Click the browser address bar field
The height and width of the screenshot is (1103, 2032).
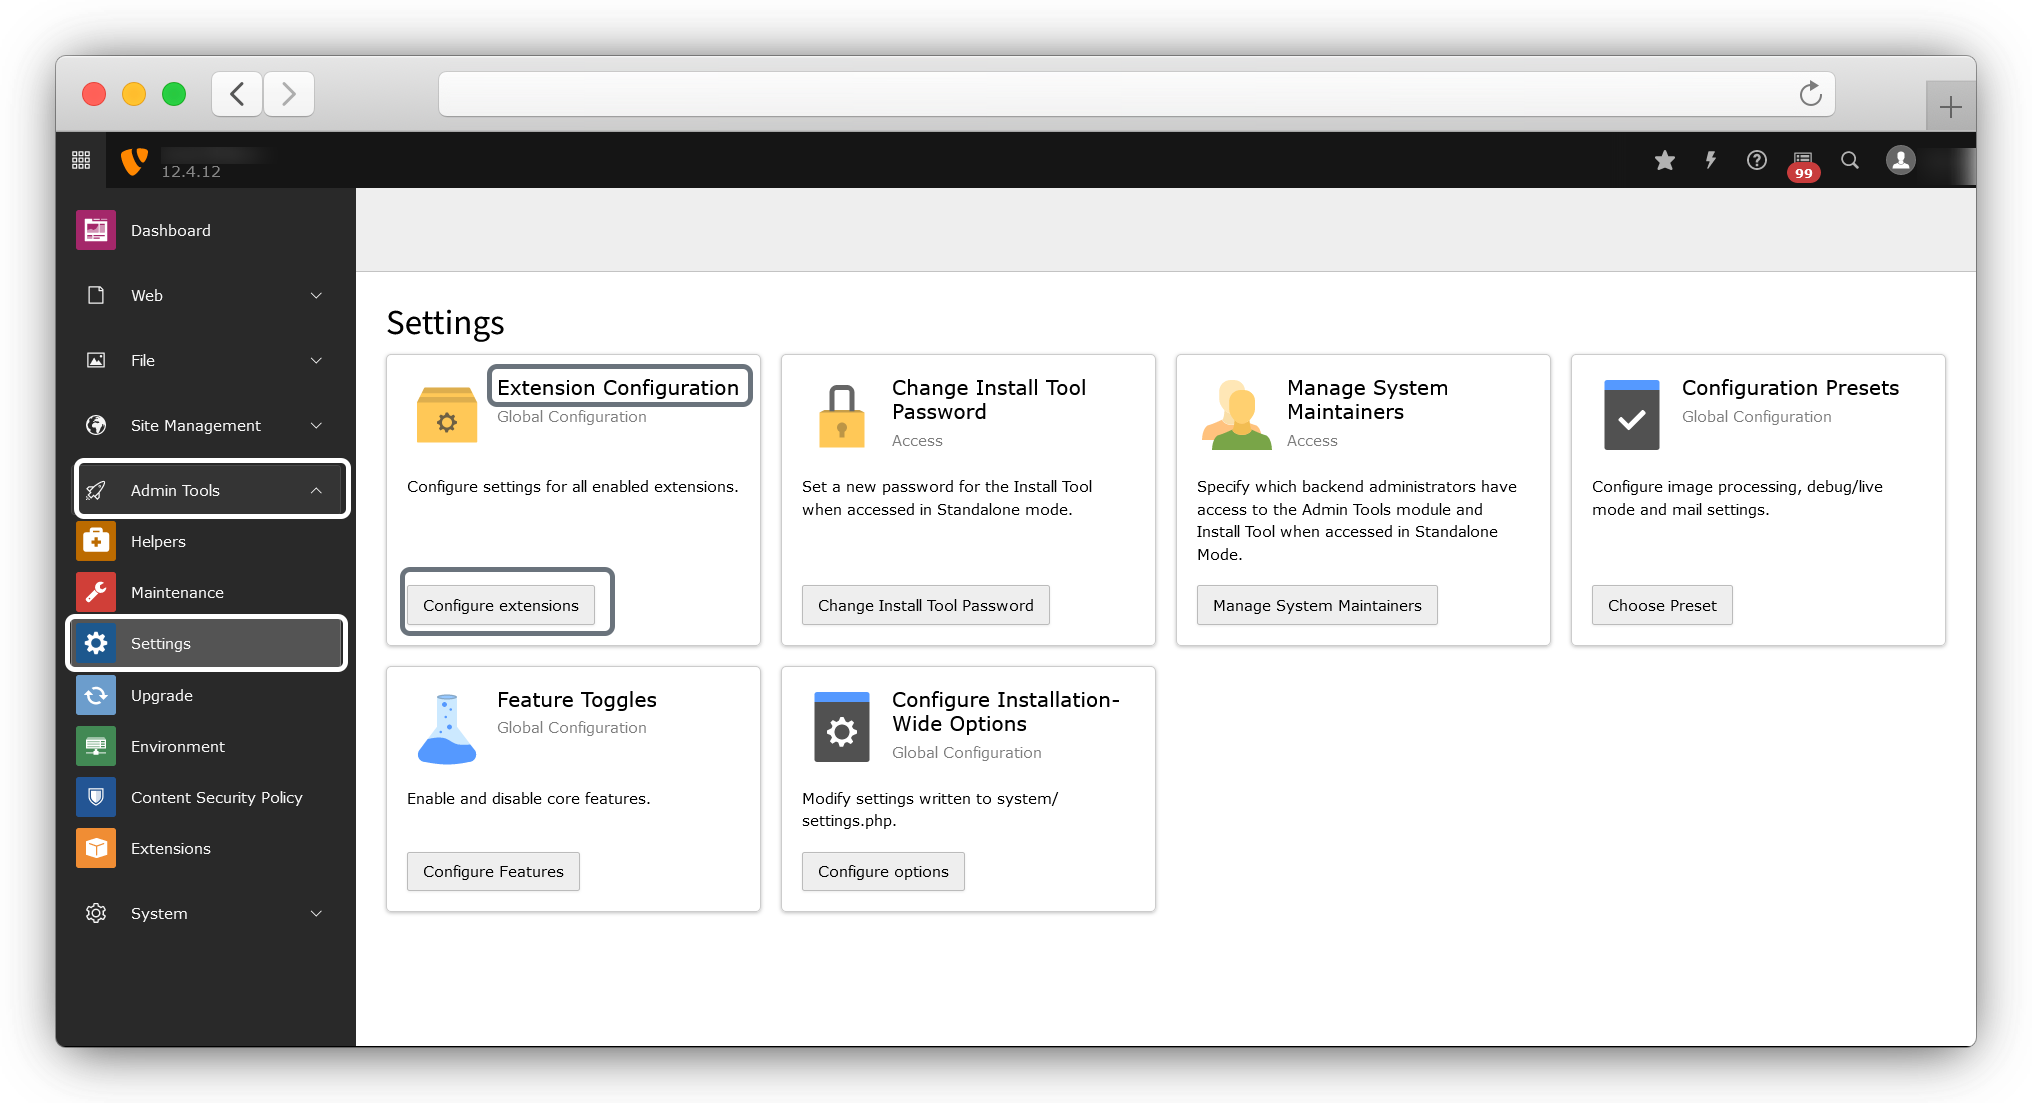[x=1110, y=94]
